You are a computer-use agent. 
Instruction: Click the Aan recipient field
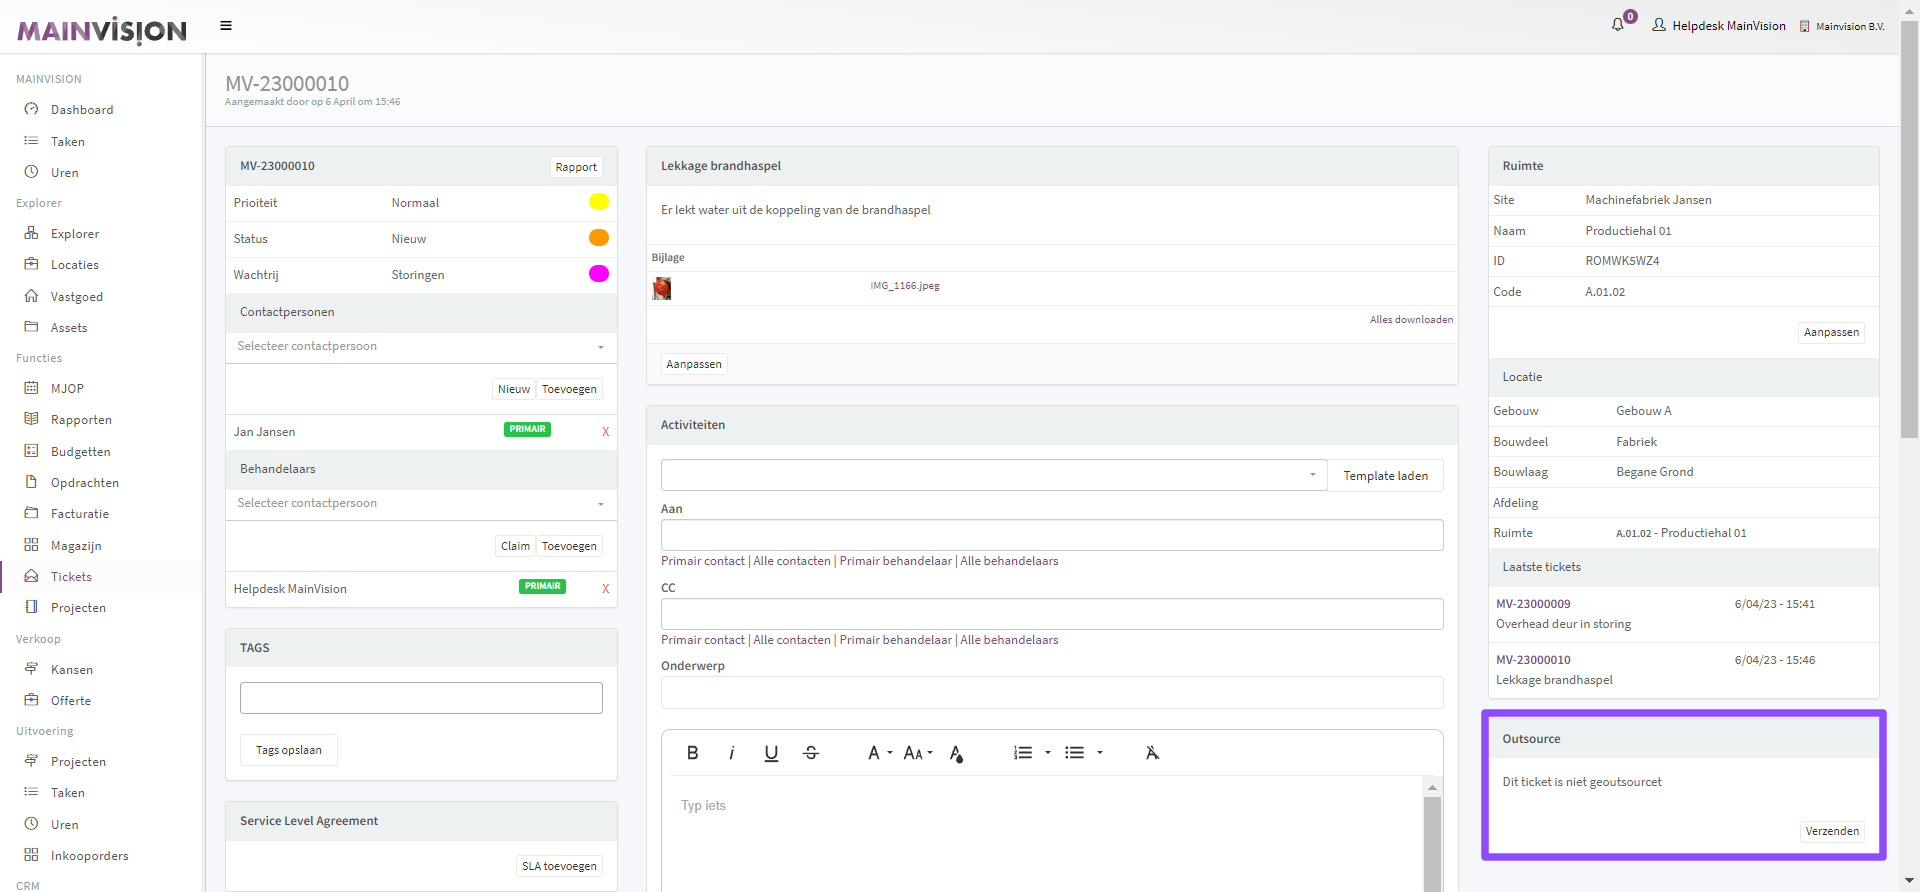click(1052, 535)
